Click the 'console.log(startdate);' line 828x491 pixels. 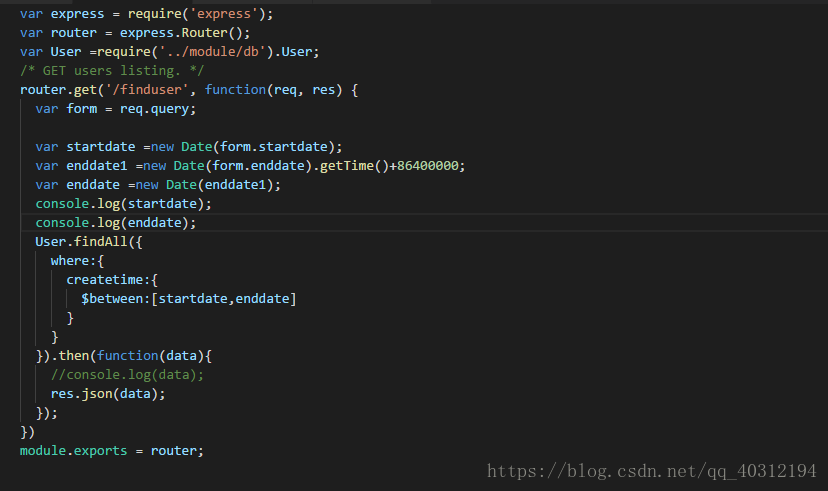tap(123, 204)
